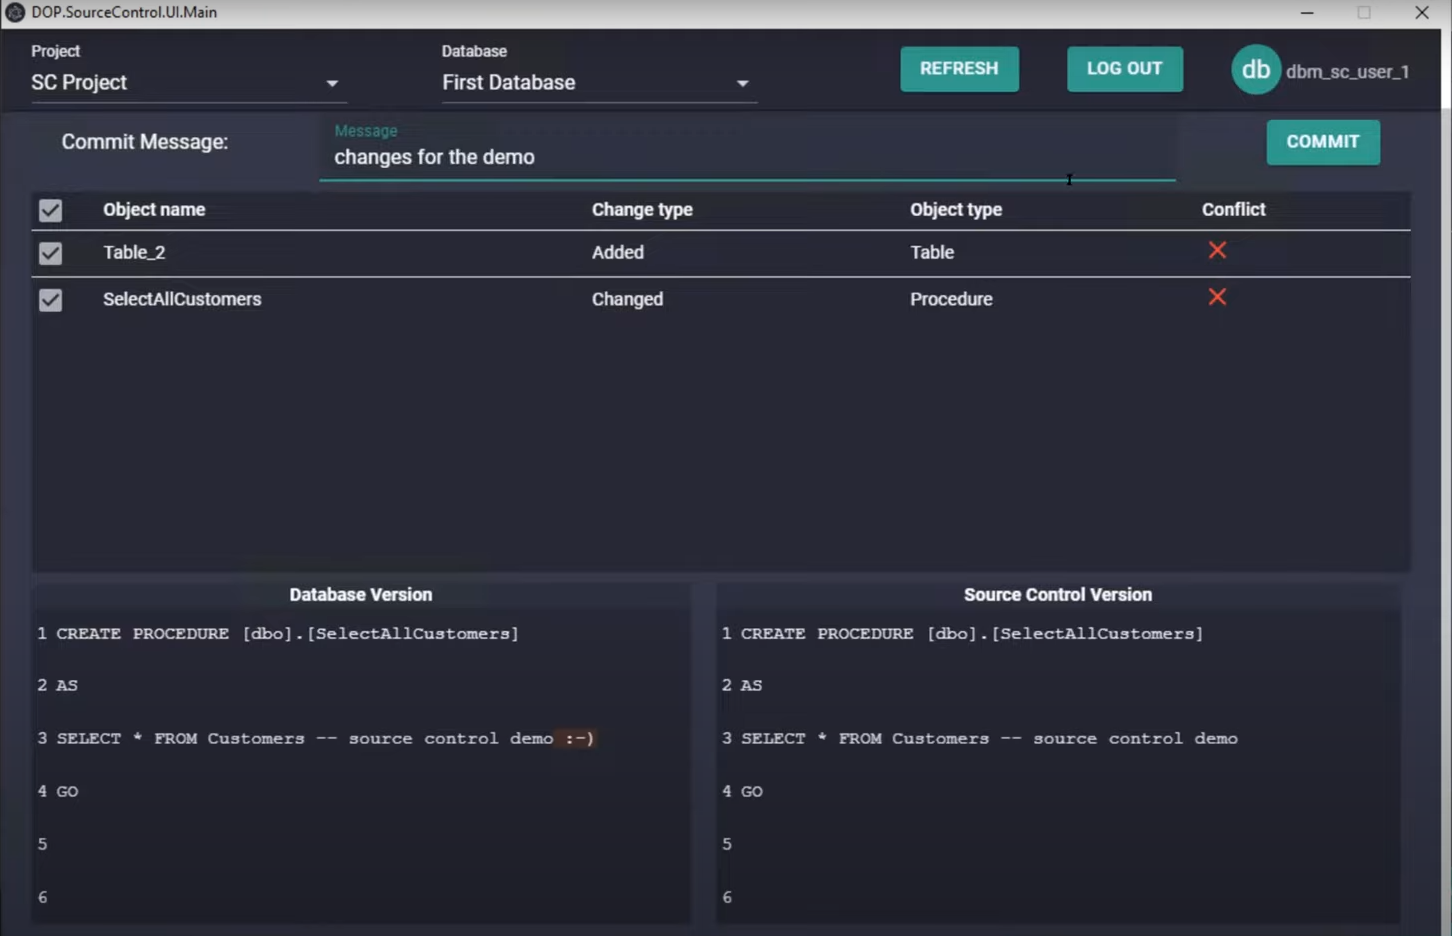Image resolution: width=1452 pixels, height=936 pixels.
Task: Click the Source Control Version panel heading
Action: (1058, 594)
